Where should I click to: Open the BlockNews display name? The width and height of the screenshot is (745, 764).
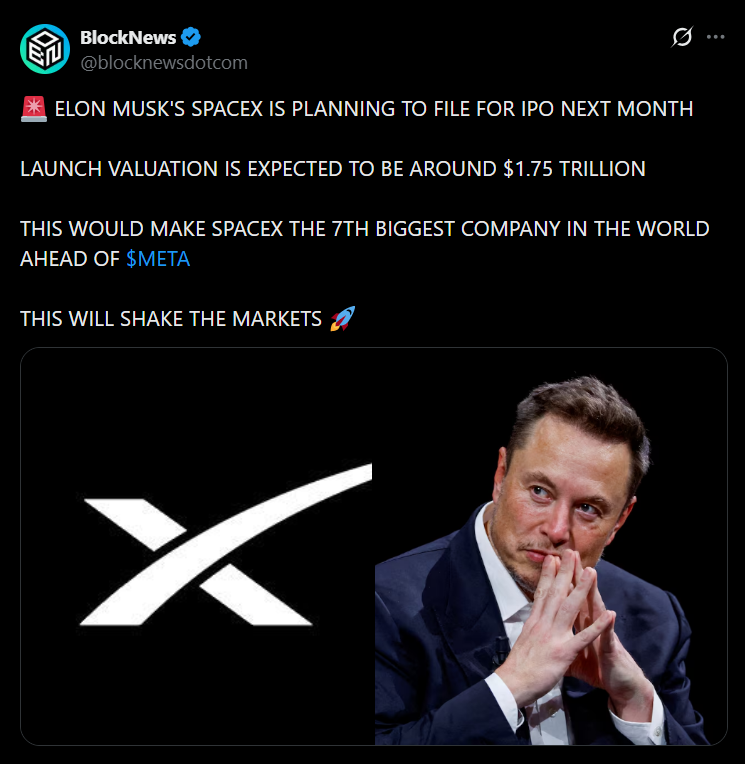pyautogui.click(x=128, y=38)
